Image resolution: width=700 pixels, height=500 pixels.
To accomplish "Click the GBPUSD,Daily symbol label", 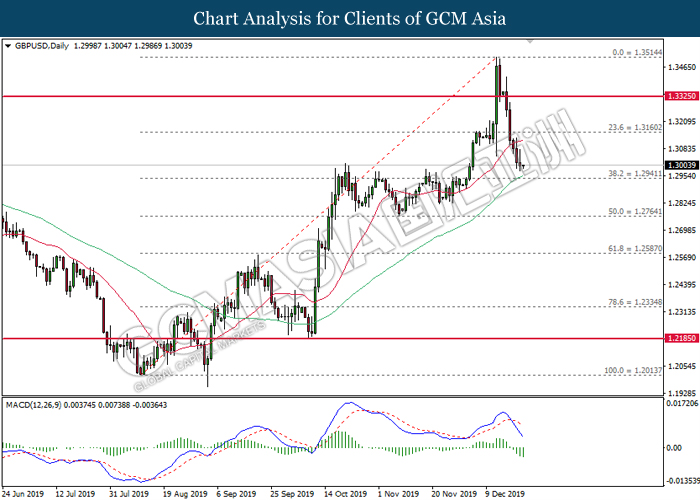I will coord(42,46).
